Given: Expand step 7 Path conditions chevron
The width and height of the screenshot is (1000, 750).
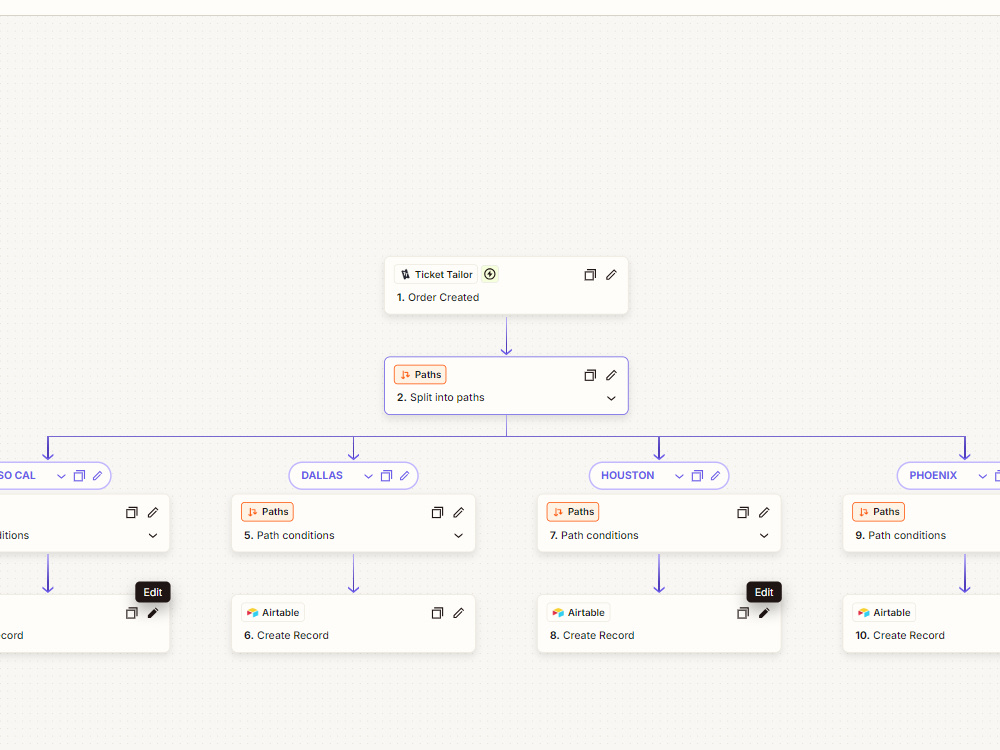Looking at the screenshot, I should [764, 536].
